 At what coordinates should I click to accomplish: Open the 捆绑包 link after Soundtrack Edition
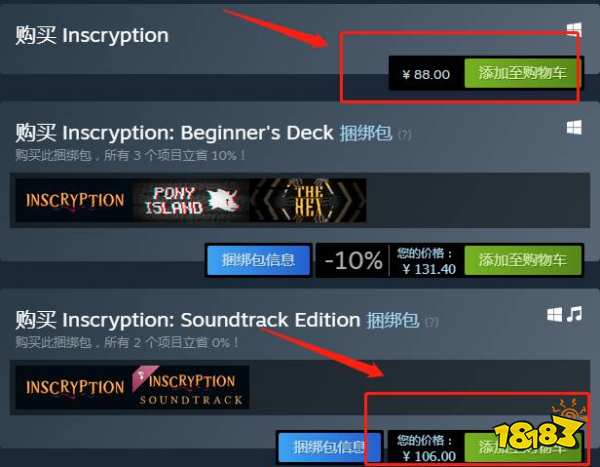tap(393, 320)
